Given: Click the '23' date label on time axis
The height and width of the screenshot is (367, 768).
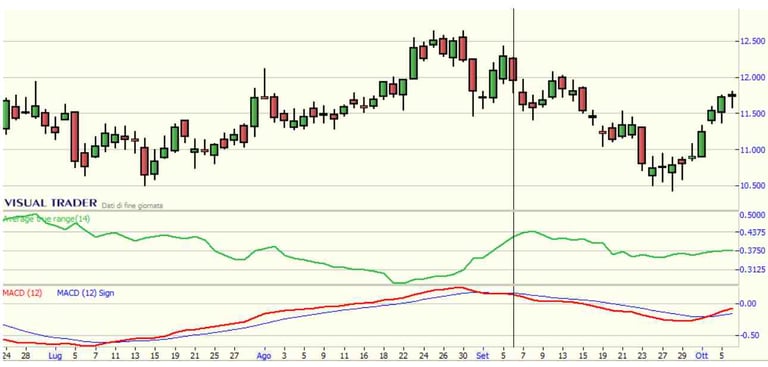Looking at the screenshot, I should pyautogui.click(x=642, y=356).
